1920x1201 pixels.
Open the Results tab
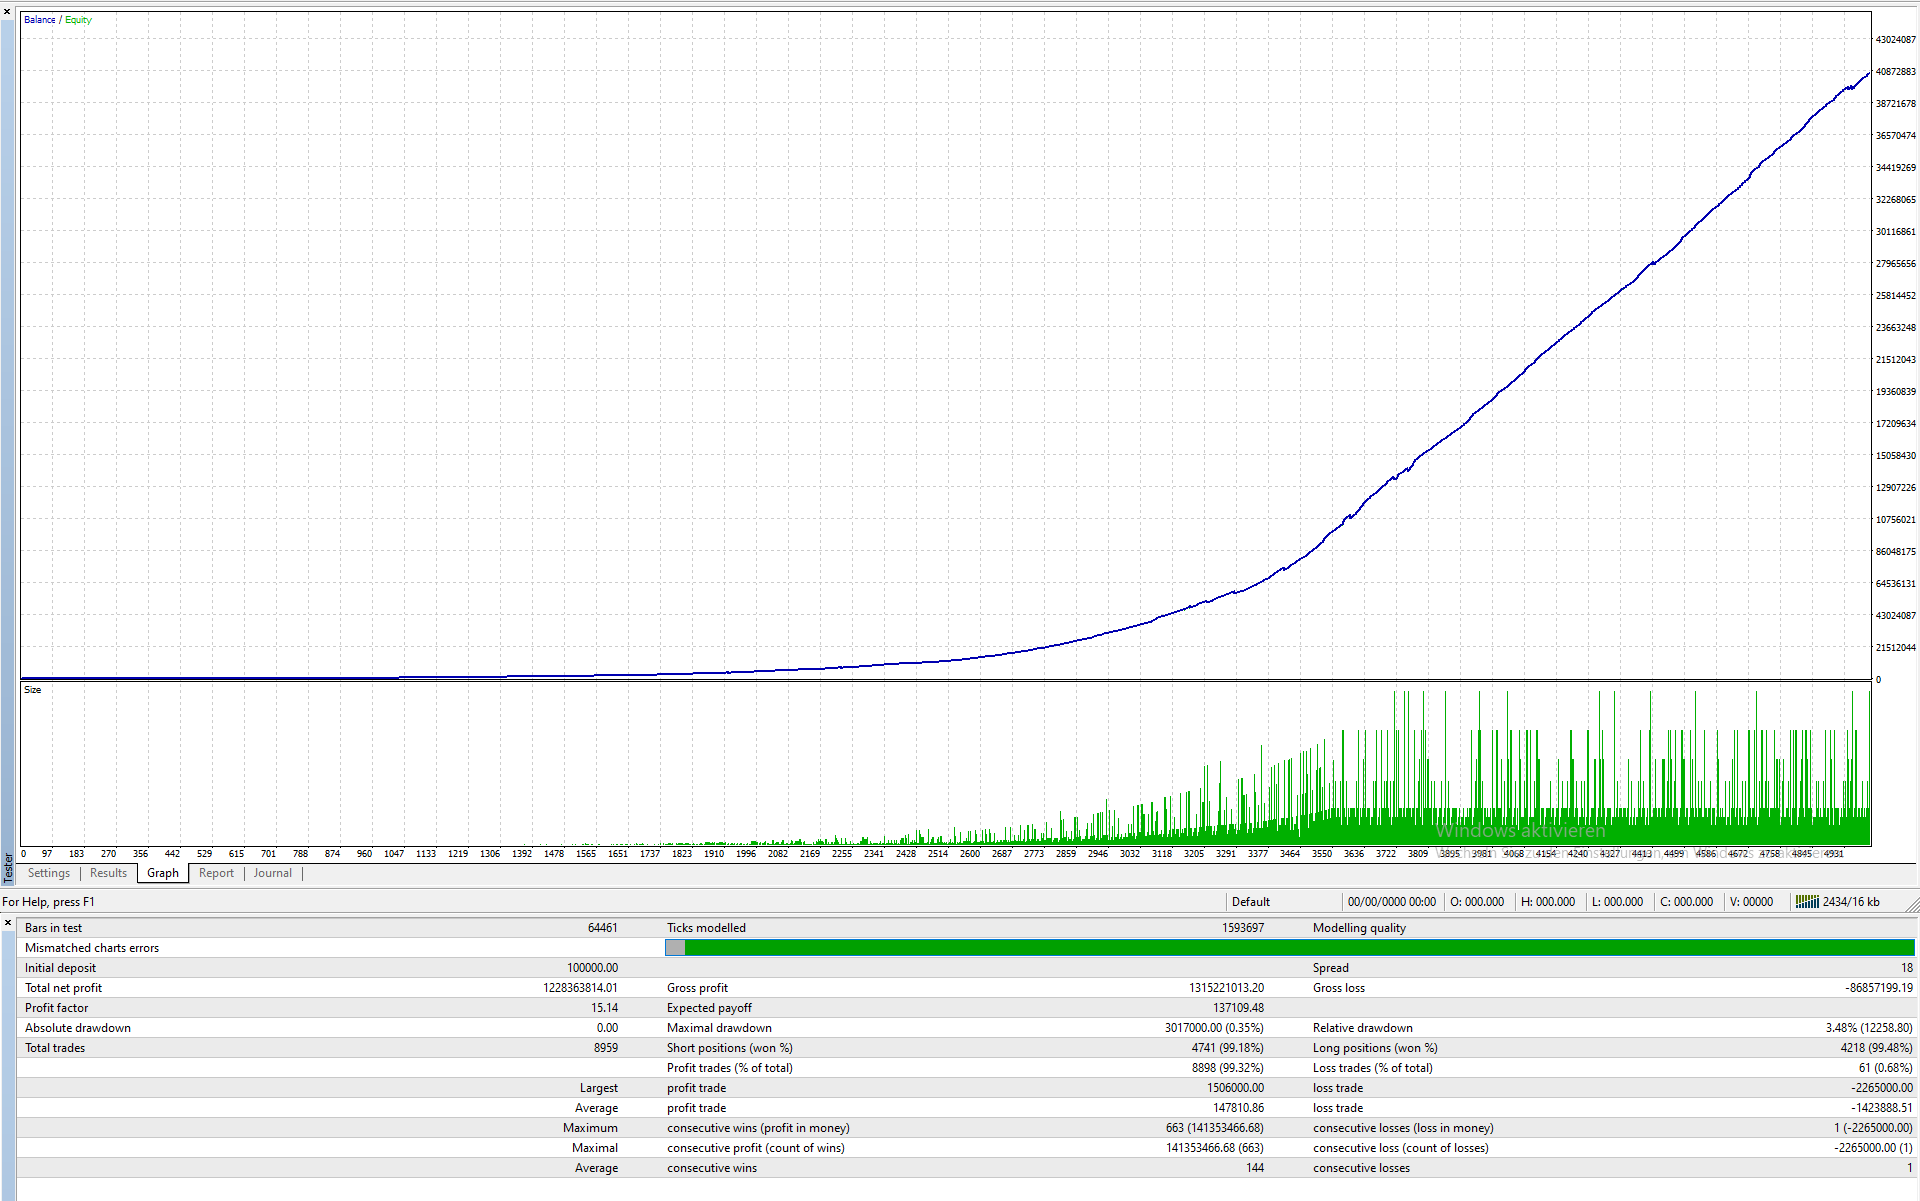tap(108, 873)
